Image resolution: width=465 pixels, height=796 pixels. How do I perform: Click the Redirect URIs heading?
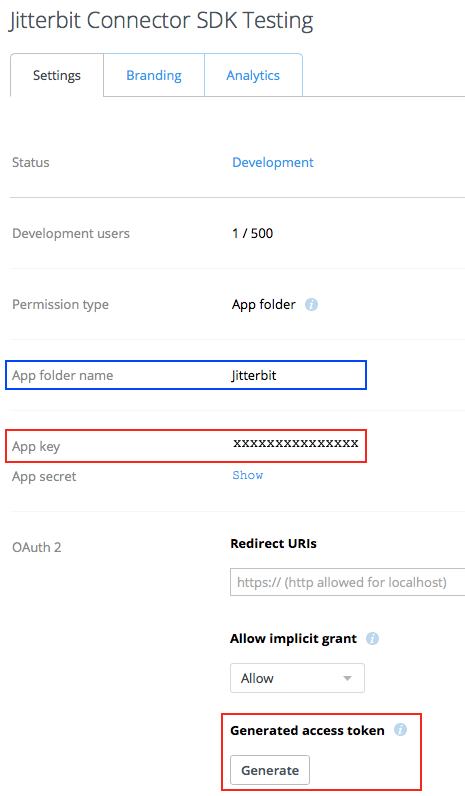[x=274, y=544]
